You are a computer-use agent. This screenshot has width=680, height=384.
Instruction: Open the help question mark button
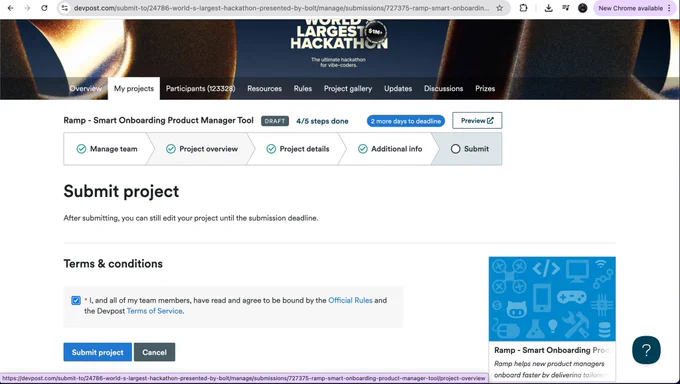(x=646, y=350)
